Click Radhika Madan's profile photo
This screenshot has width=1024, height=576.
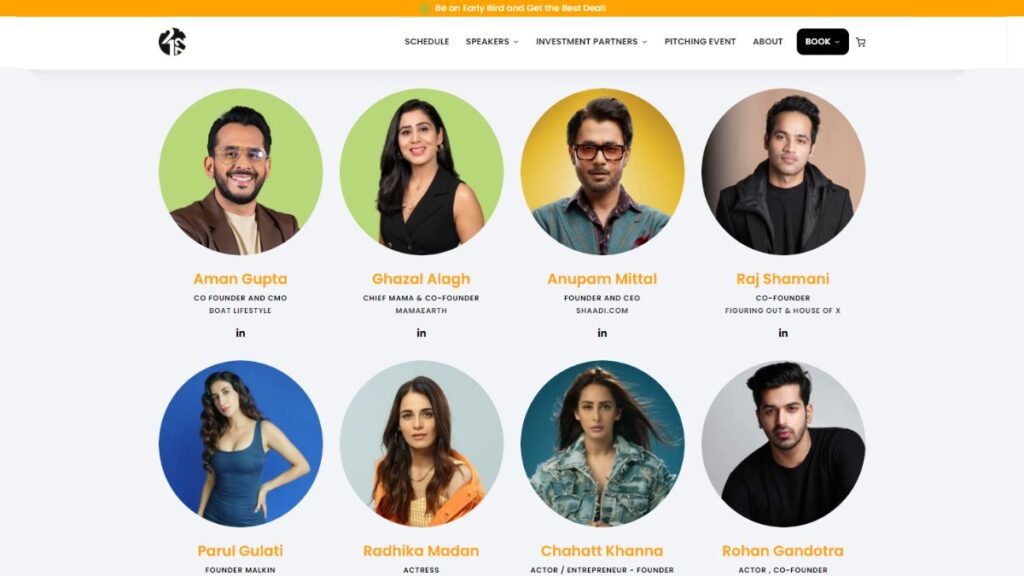(421, 443)
